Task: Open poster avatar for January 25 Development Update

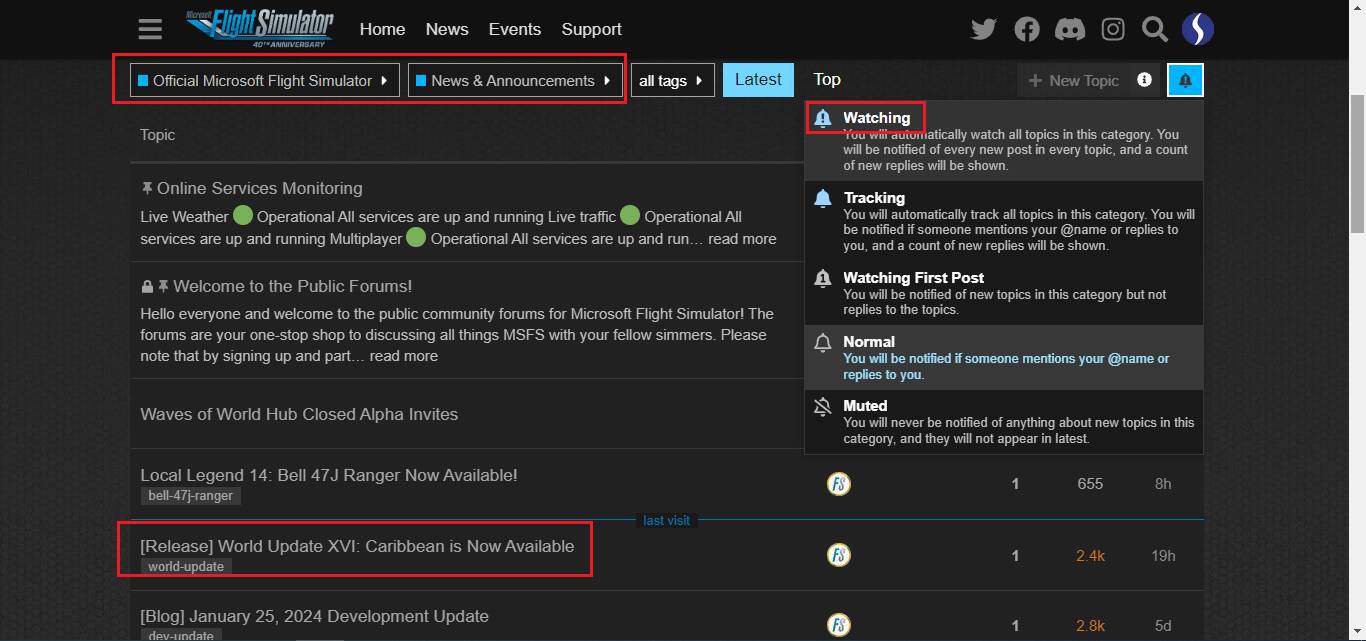Action: pos(839,625)
